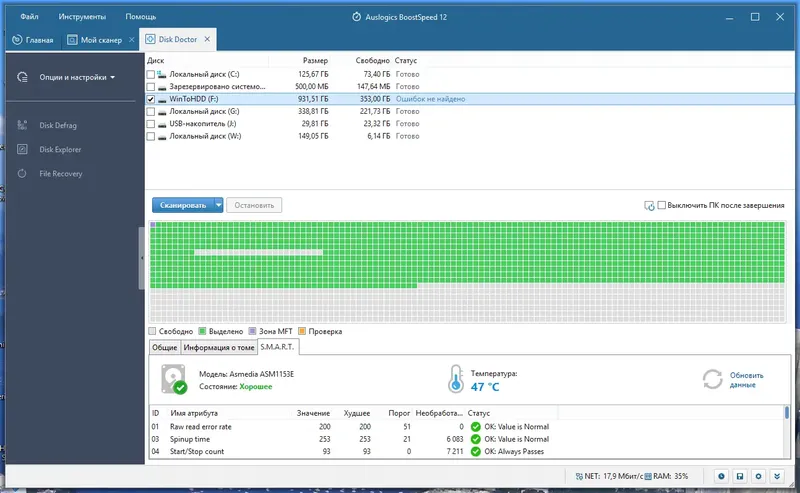The height and width of the screenshot is (493, 800).
Task: Click the green Выделено legend swatch
Action: tap(202, 331)
